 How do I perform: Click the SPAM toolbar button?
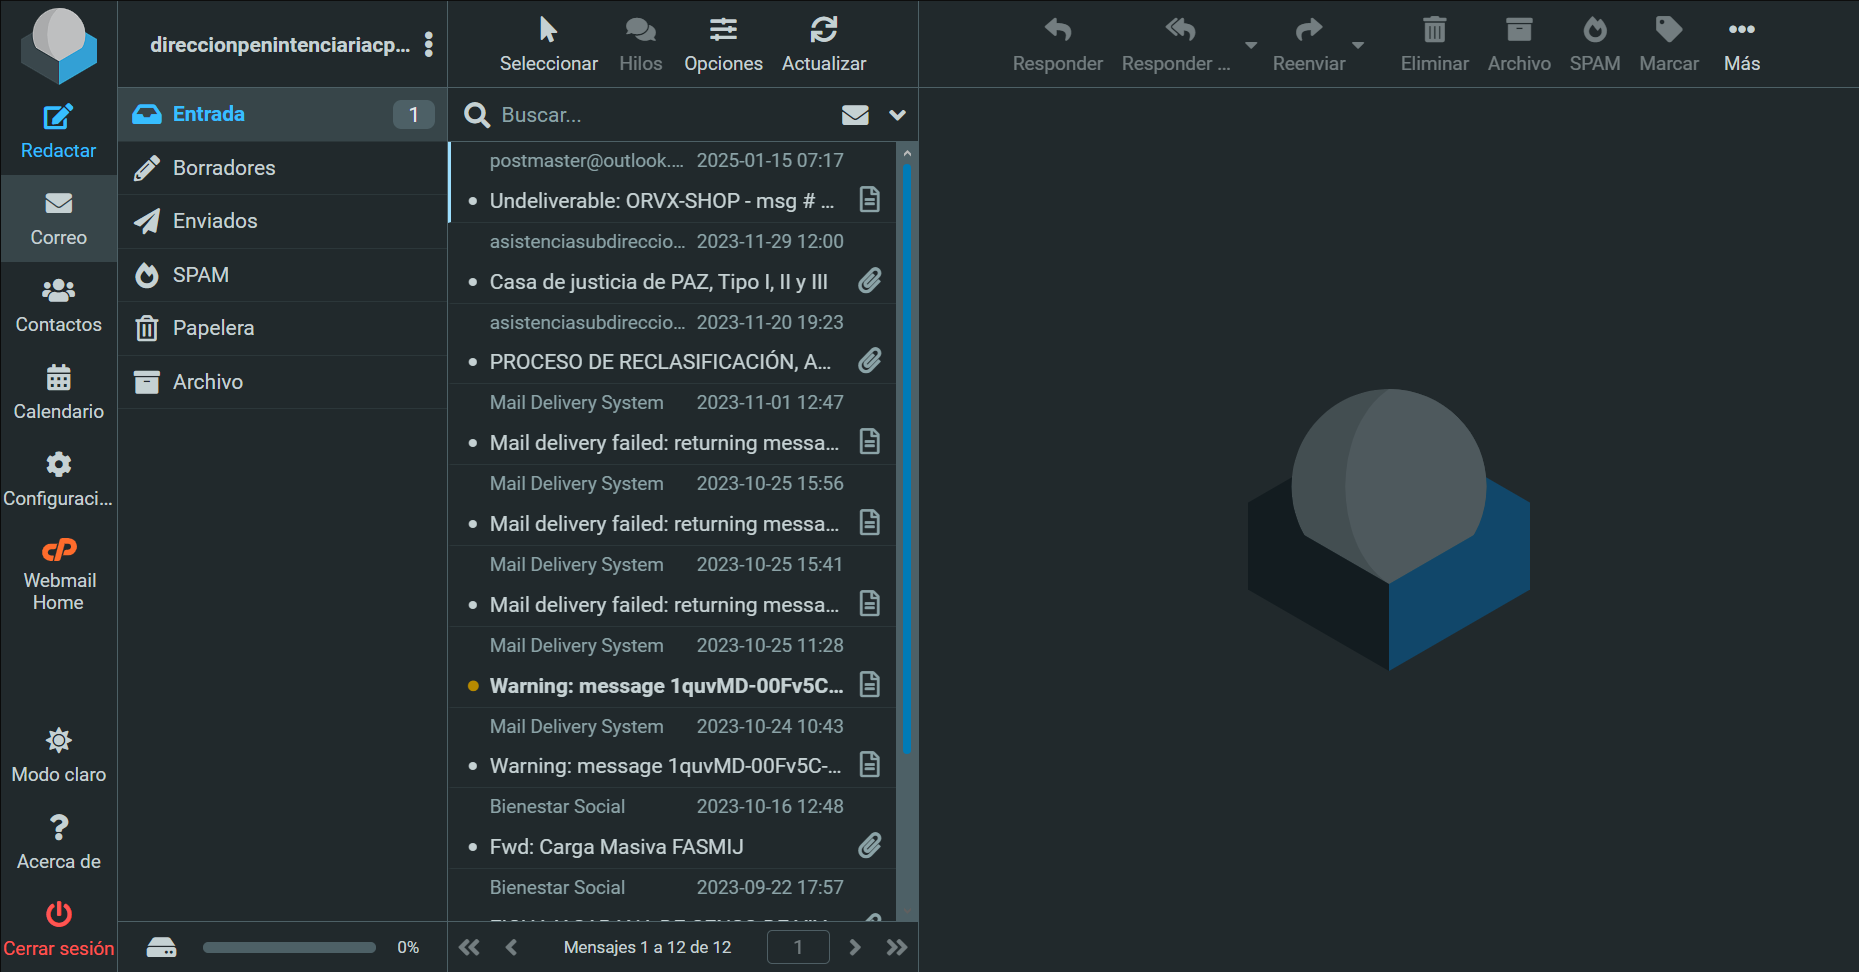click(x=1594, y=45)
